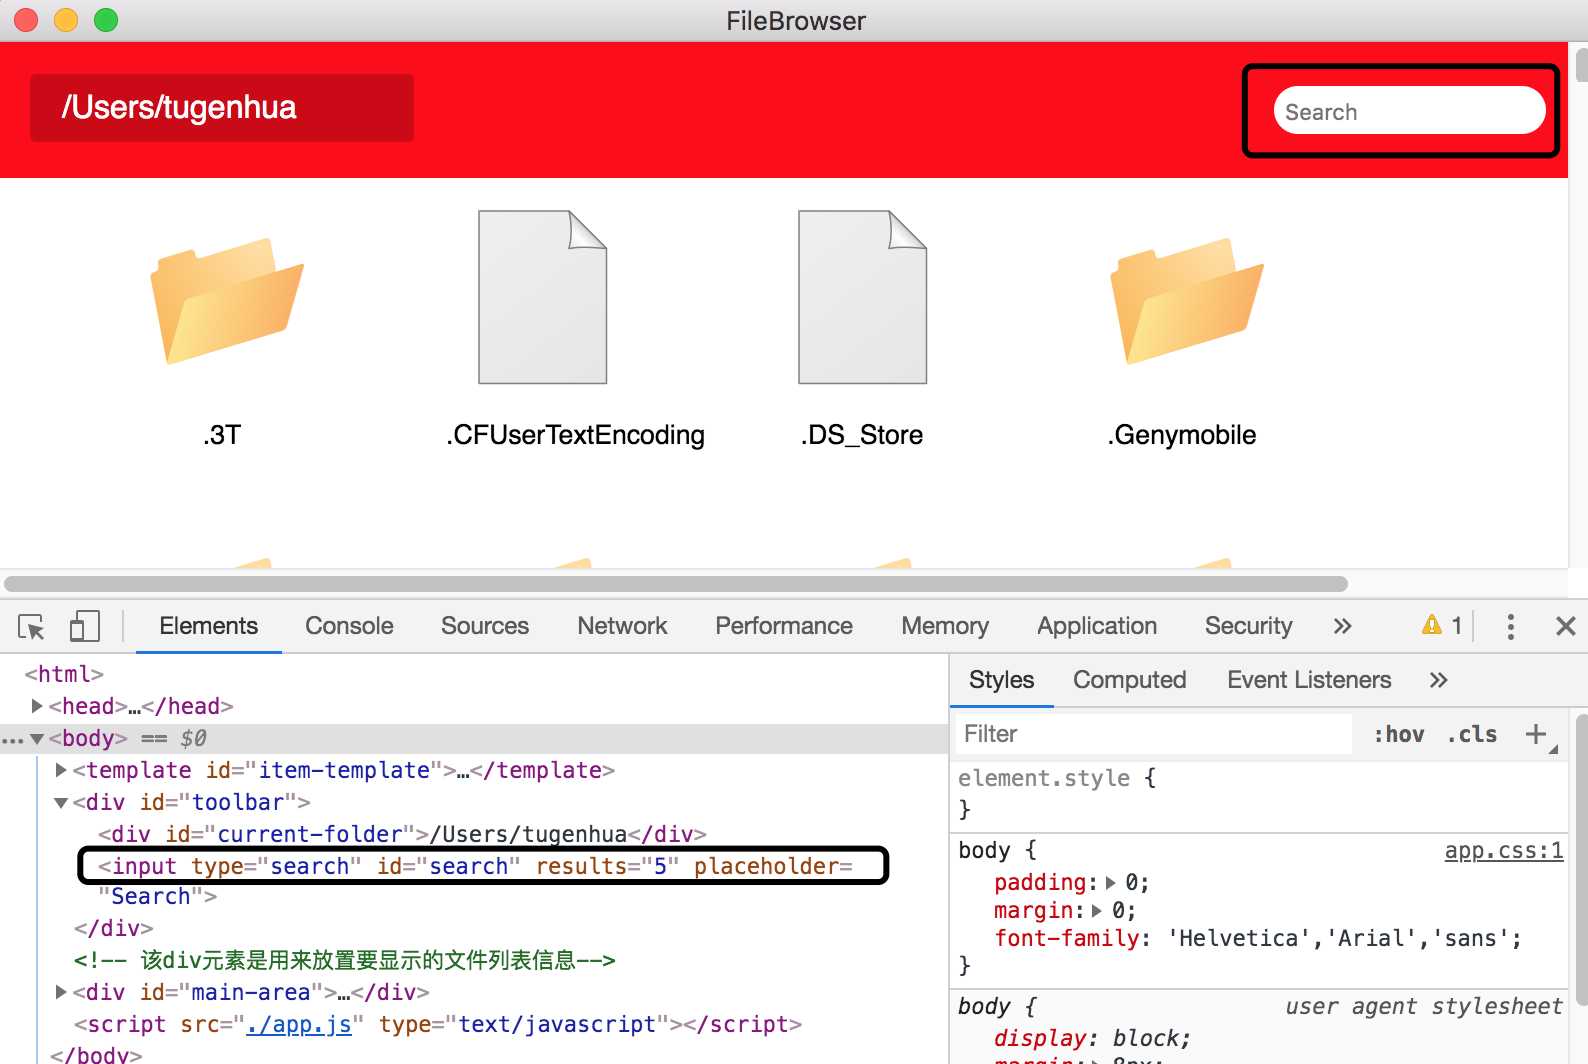The height and width of the screenshot is (1064, 1588).
Task: Select the .CFUserTextEncoding file icon
Action: (542, 297)
